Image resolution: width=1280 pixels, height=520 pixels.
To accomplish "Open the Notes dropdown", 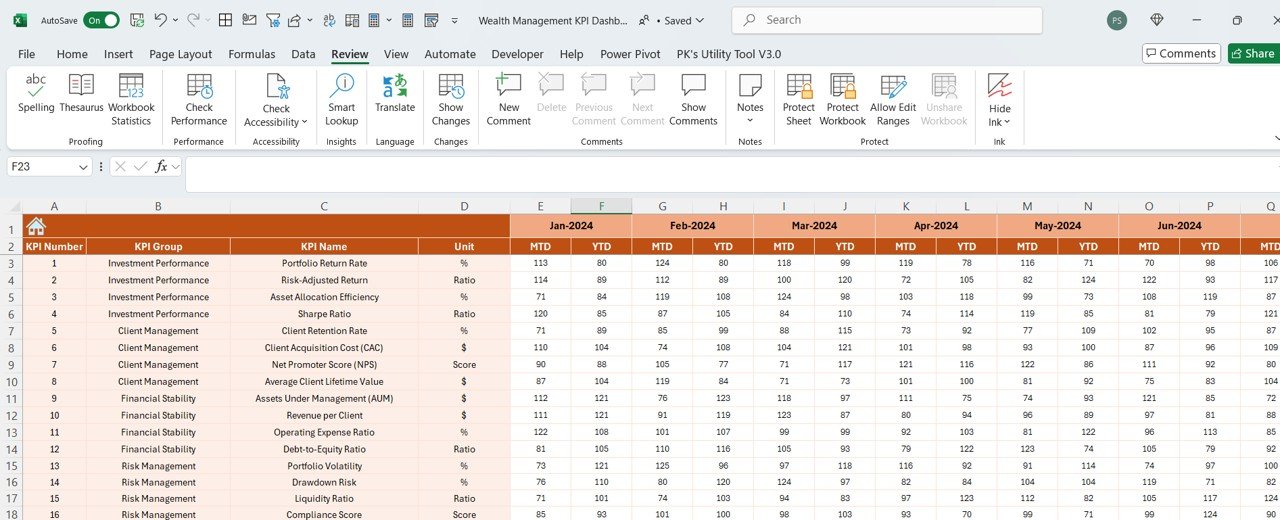I will [750, 100].
